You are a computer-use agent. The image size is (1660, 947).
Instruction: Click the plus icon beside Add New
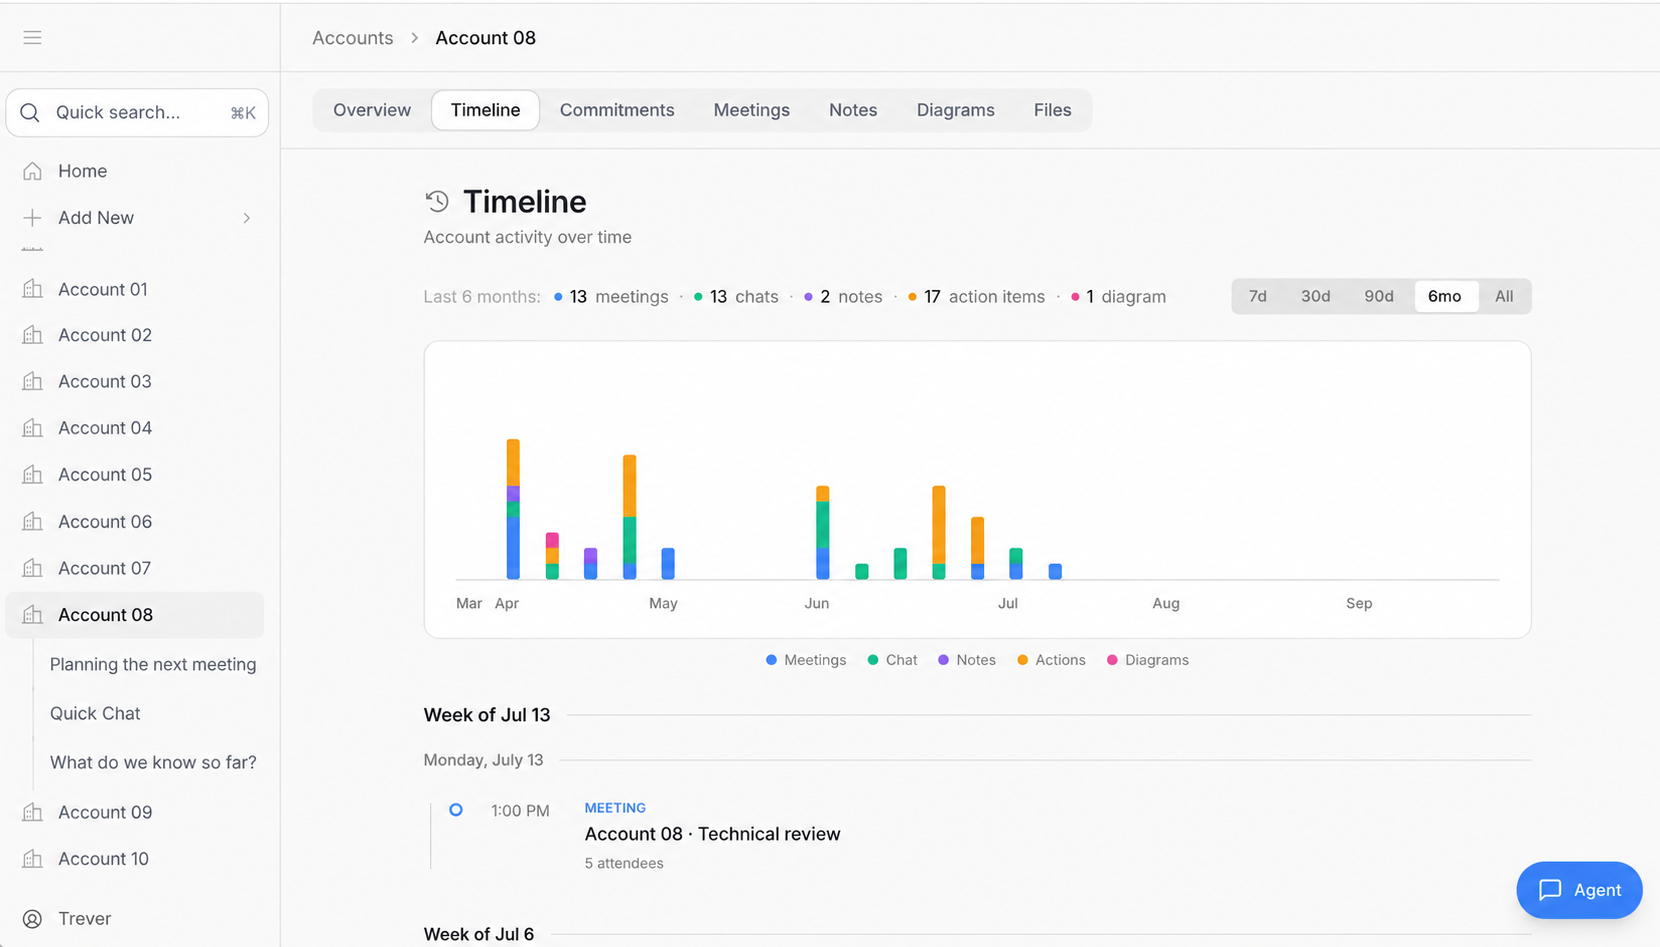pos(32,218)
